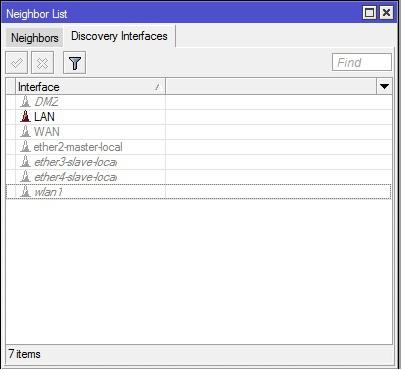
Task: Select the Discovery Interfaces tab
Action: (x=119, y=36)
